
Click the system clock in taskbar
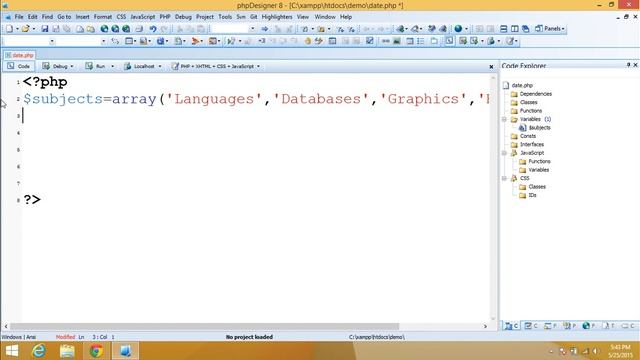(x=620, y=351)
